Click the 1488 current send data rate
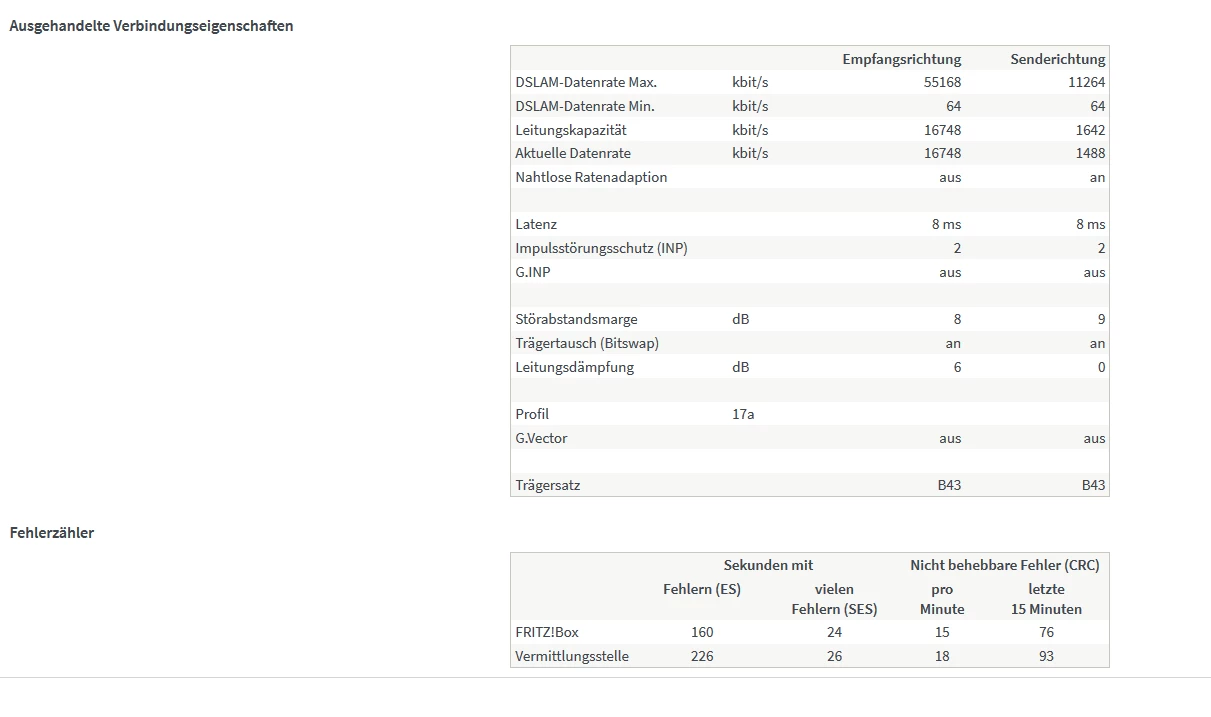This screenshot has height=717, width=1211. 1090,154
